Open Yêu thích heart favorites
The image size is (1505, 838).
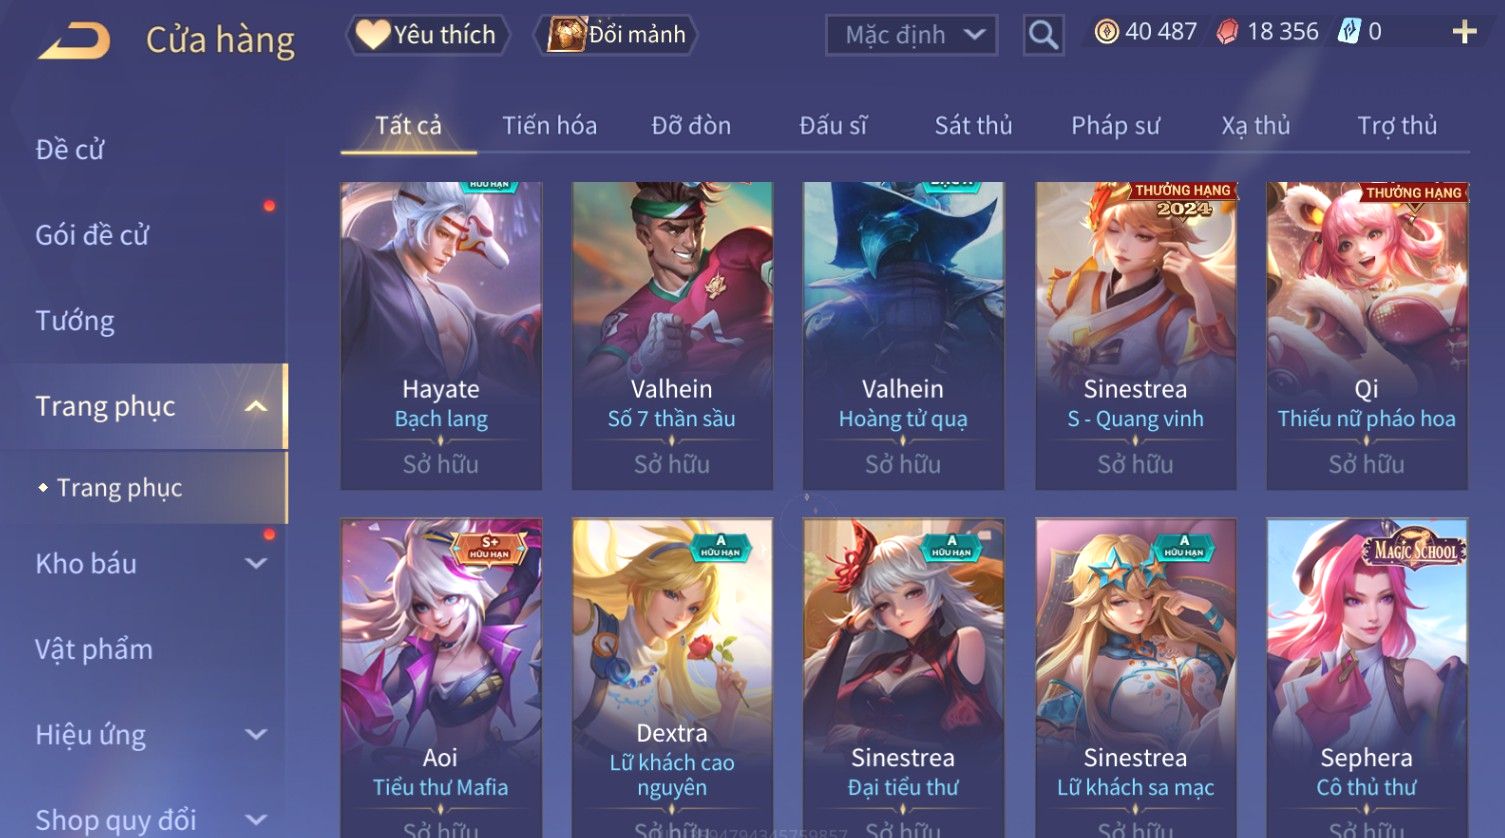click(428, 35)
